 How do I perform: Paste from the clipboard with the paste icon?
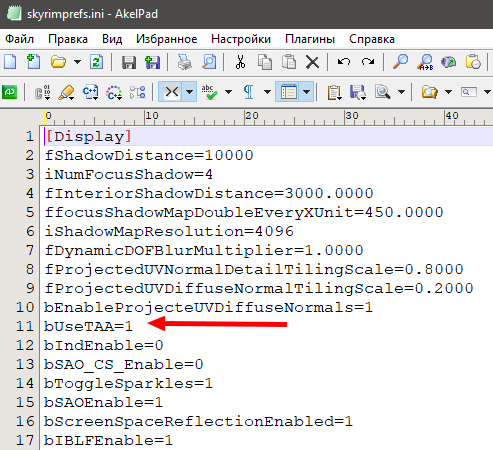point(289,62)
